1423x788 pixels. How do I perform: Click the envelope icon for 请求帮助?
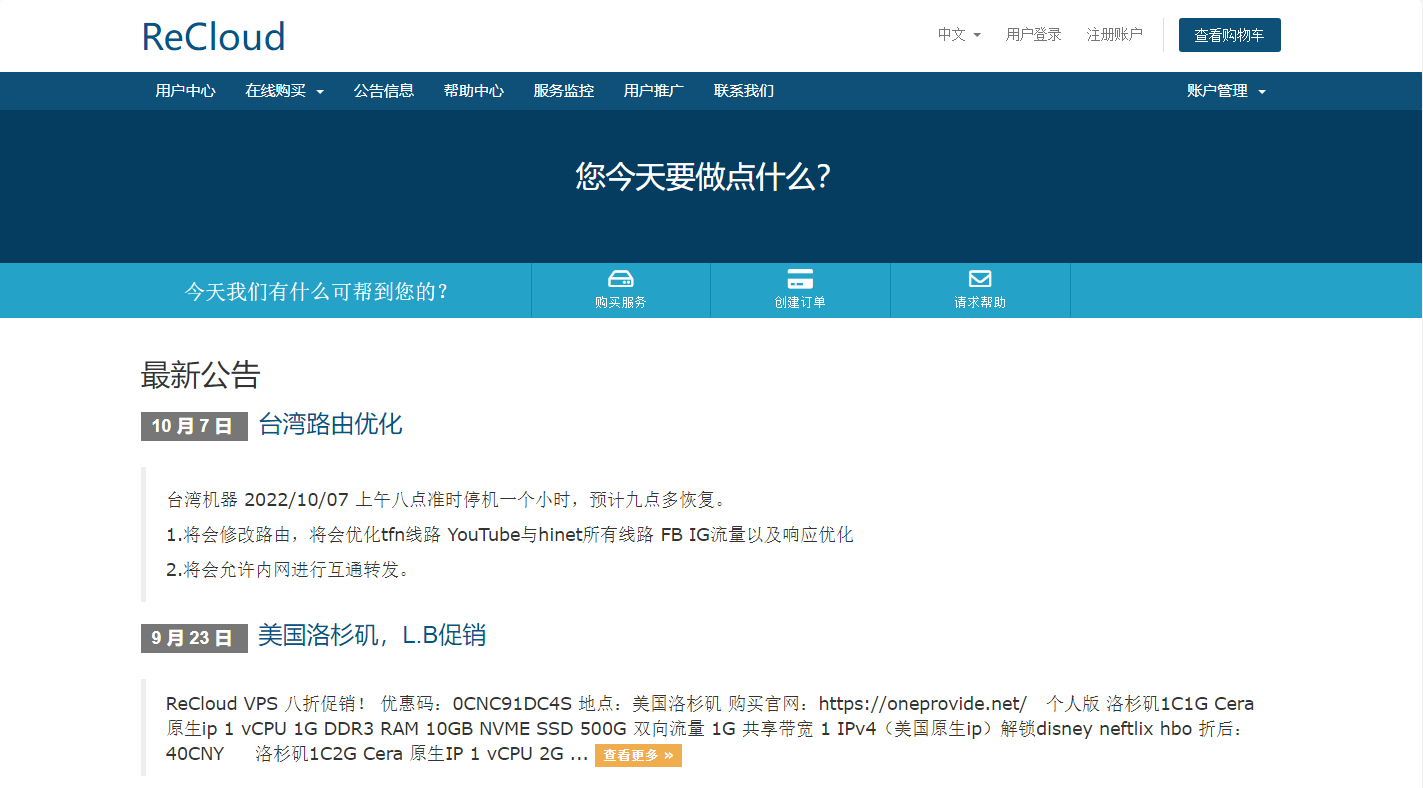click(x=980, y=279)
